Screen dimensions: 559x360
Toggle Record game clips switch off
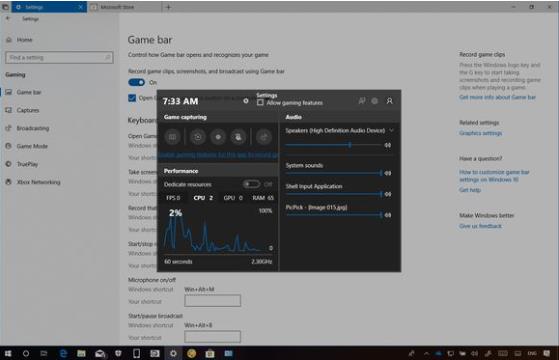coord(137,83)
